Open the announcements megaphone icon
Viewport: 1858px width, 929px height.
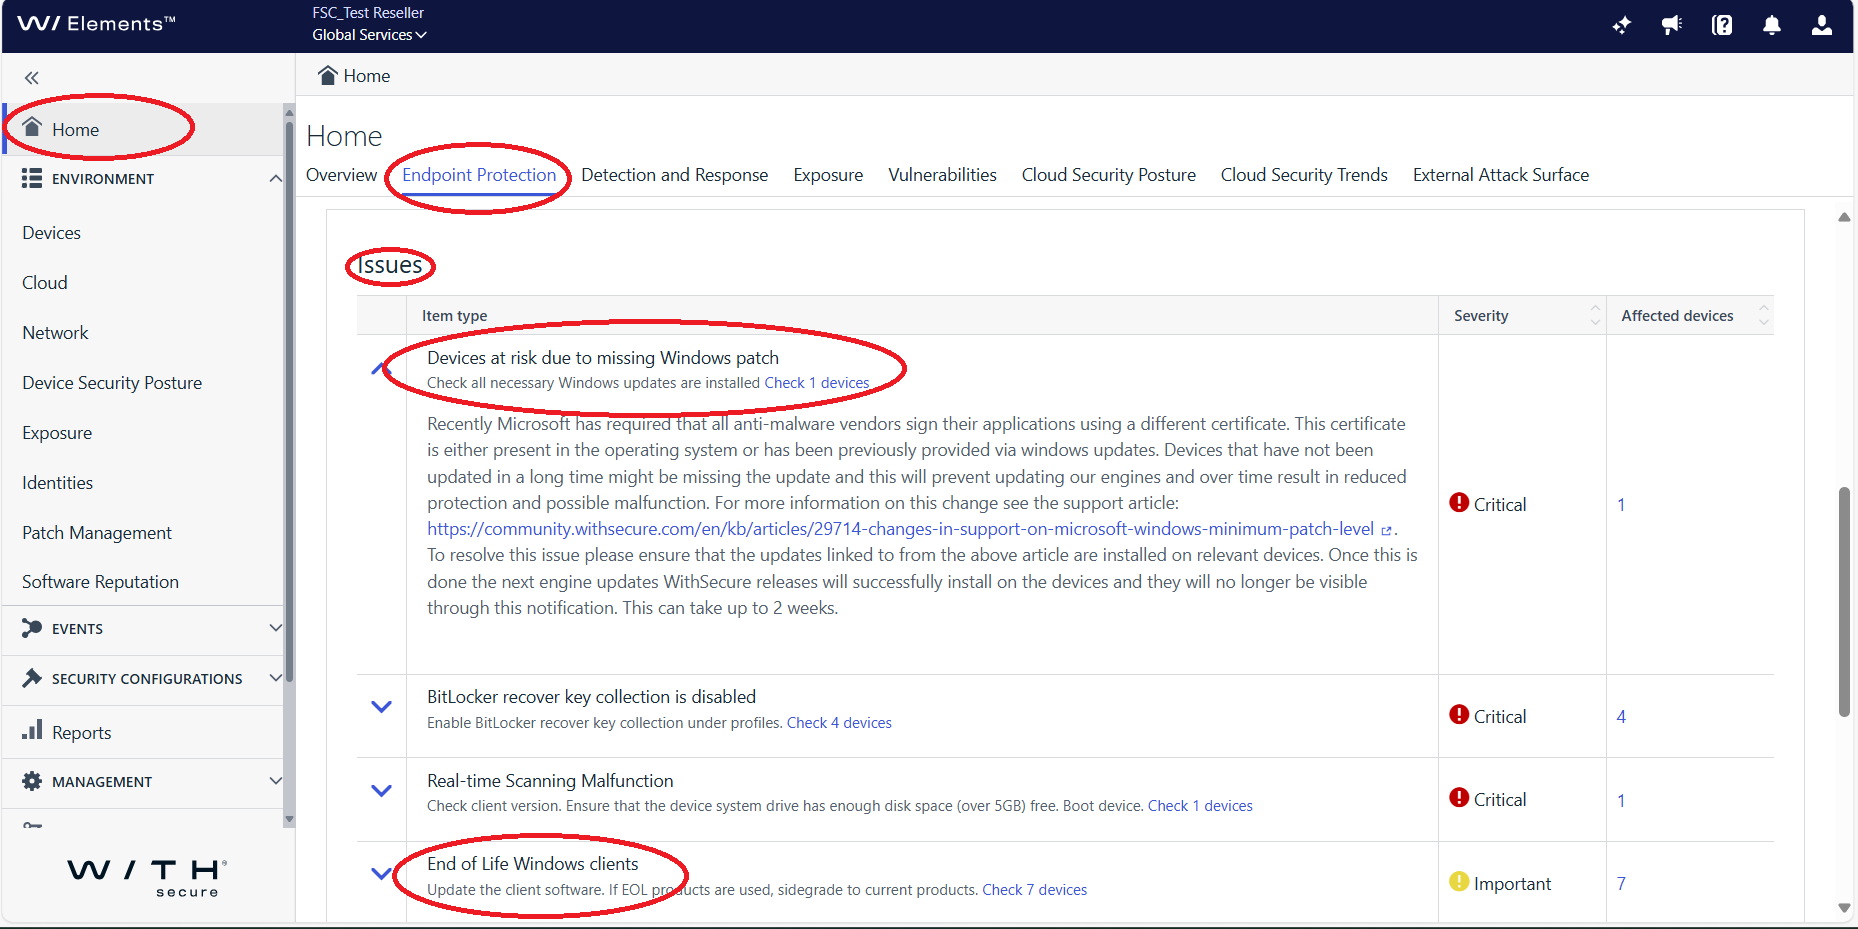click(1672, 25)
